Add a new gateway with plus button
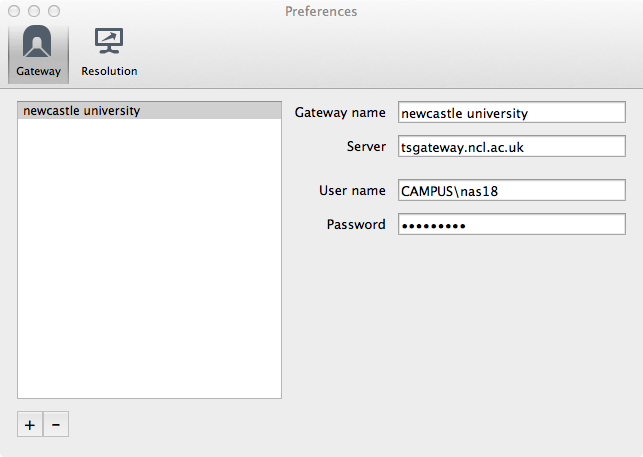Viewport: 643px width, 457px height. click(30, 425)
